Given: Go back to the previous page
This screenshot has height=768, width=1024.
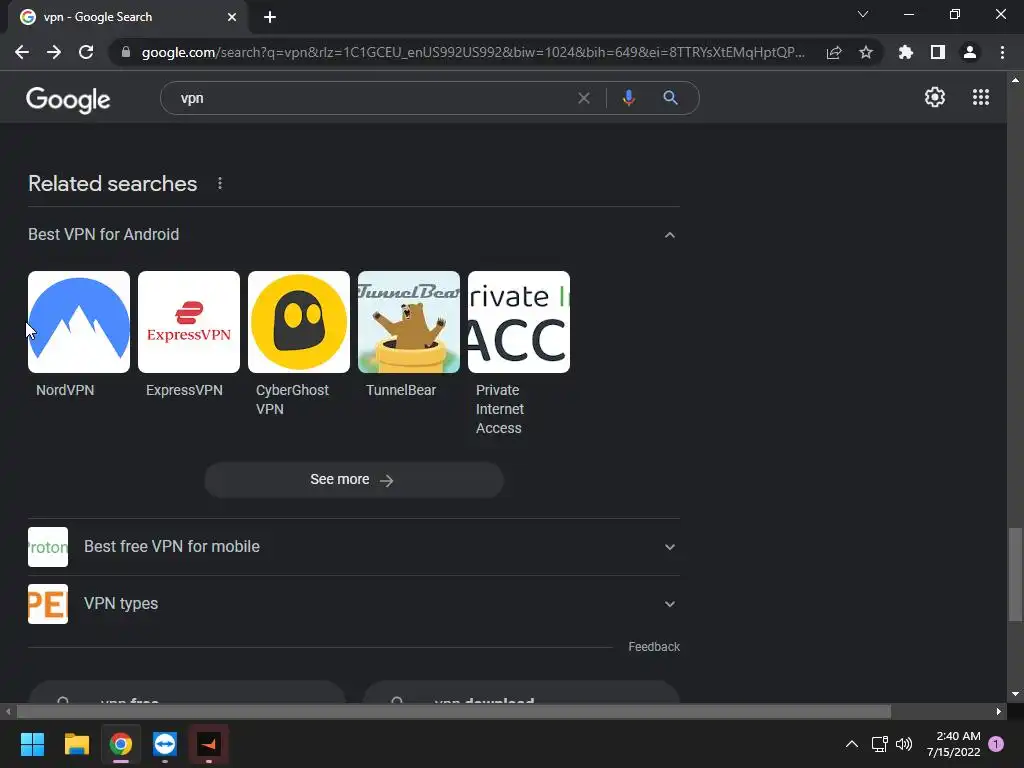Looking at the screenshot, I should coord(22,52).
